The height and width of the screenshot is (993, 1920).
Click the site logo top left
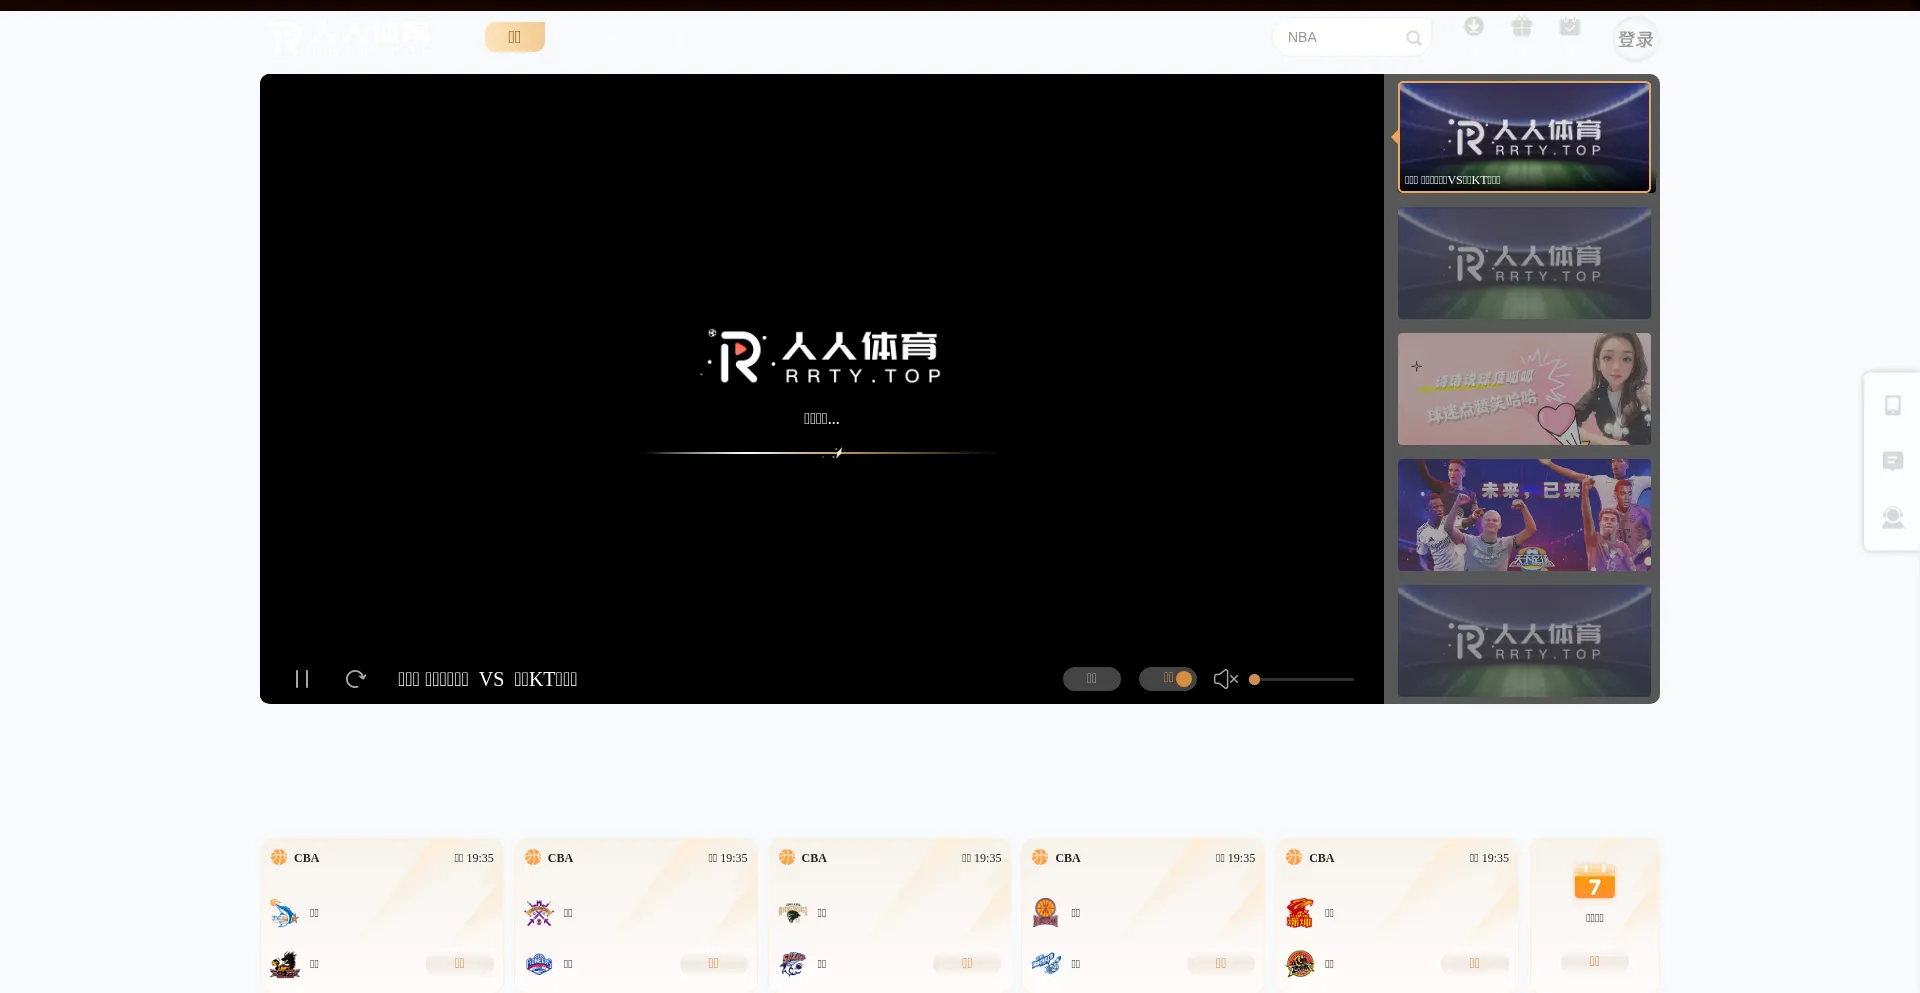[x=348, y=38]
